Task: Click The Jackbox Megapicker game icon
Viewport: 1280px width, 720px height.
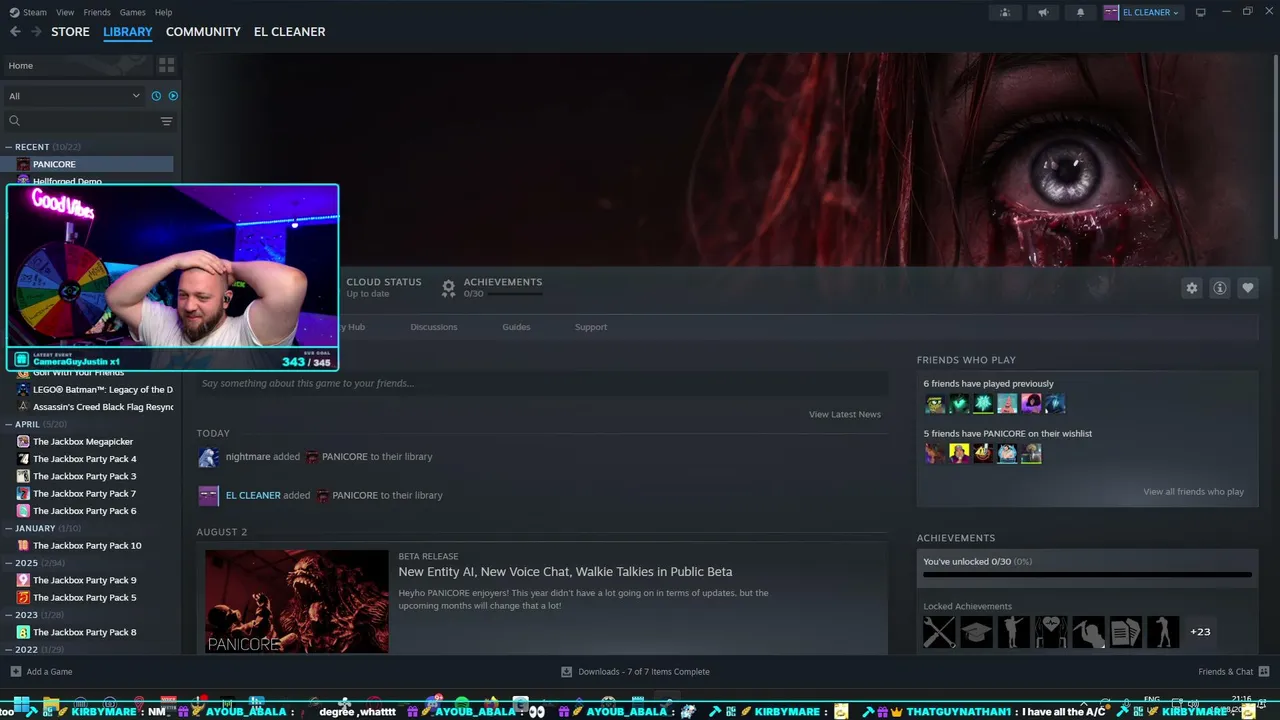Action: [23, 442]
